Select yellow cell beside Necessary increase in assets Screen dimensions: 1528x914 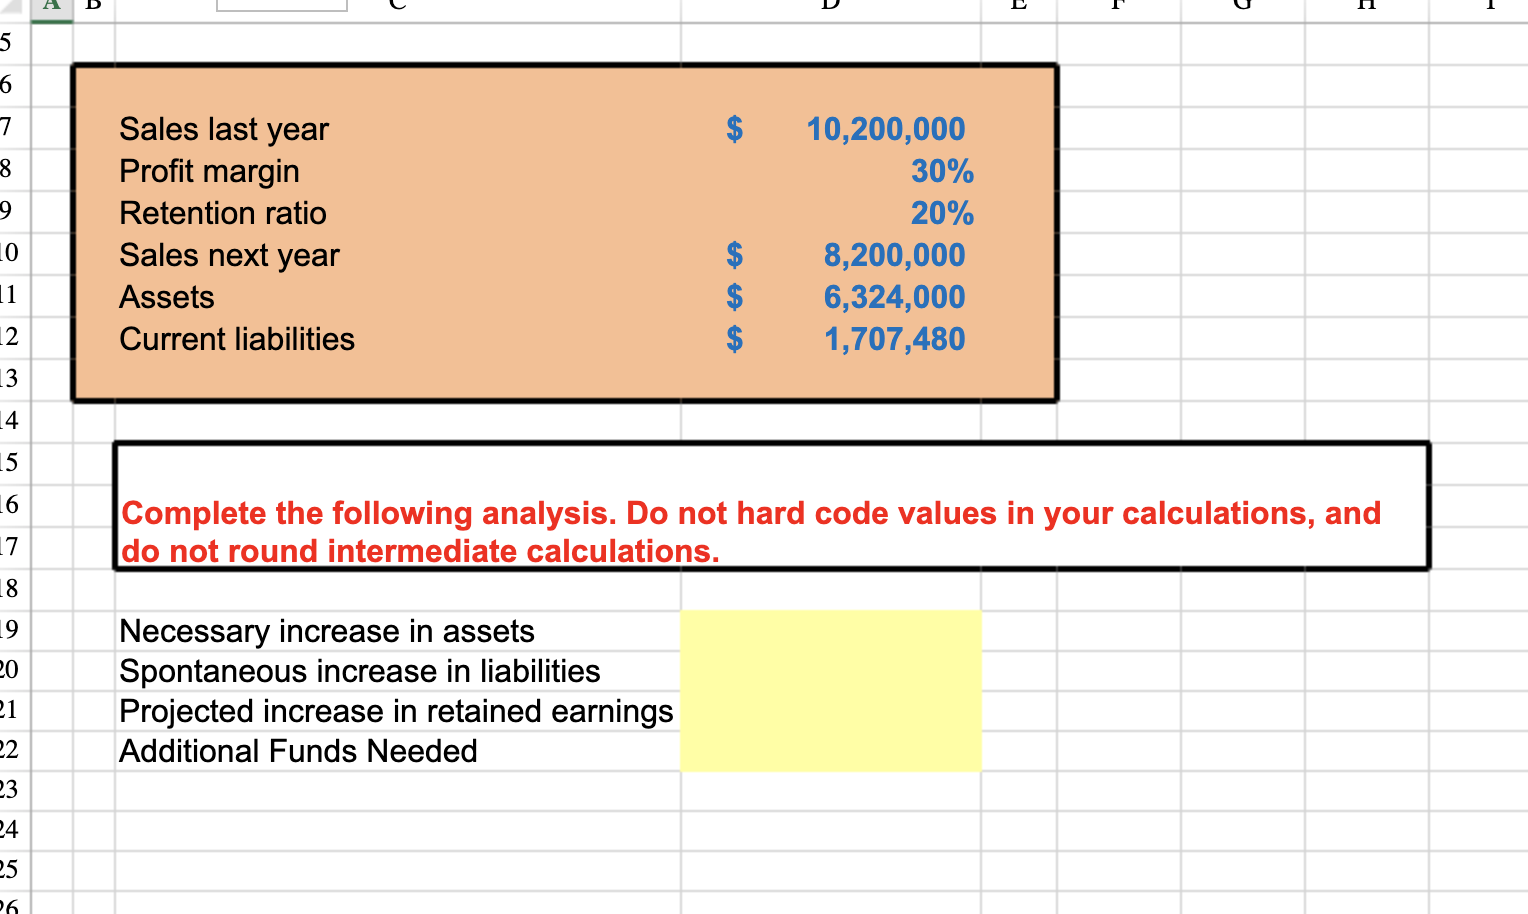830,630
